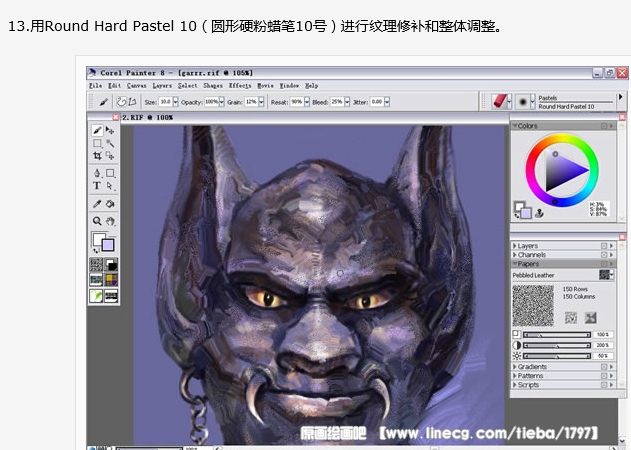Open the paper selector in toolbox

tap(96, 264)
